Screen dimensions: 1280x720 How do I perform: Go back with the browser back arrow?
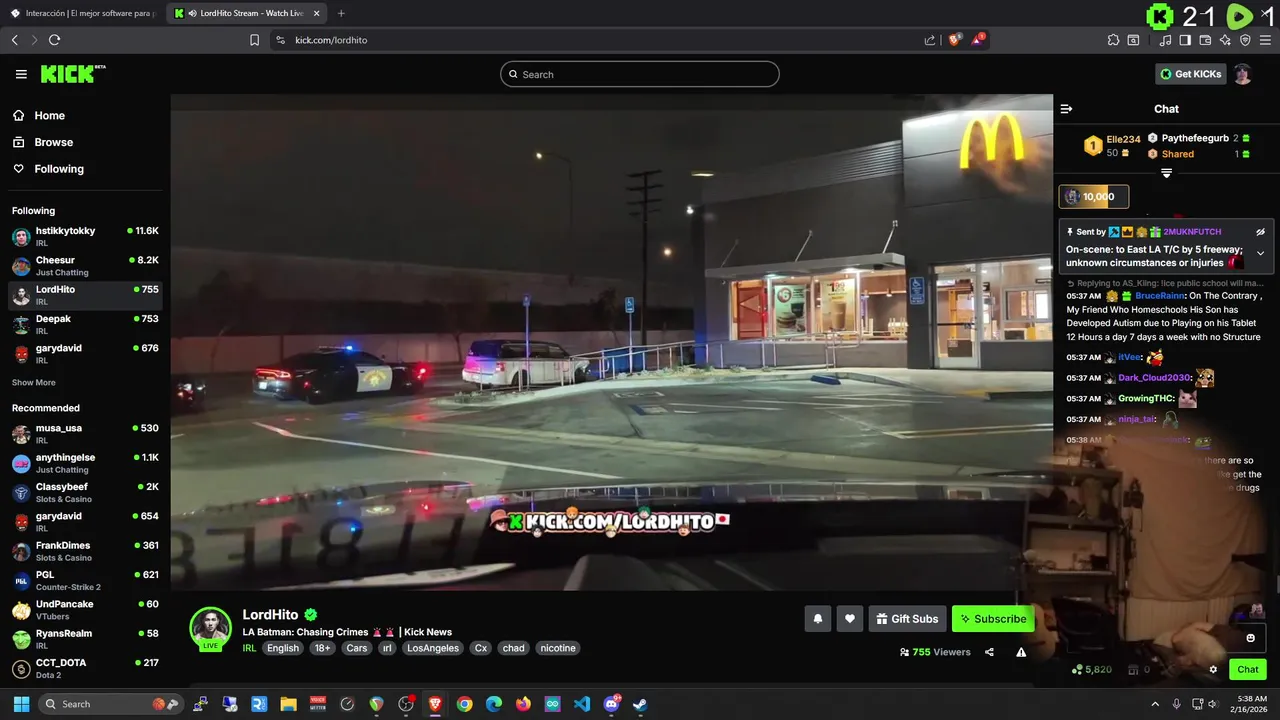click(14, 40)
